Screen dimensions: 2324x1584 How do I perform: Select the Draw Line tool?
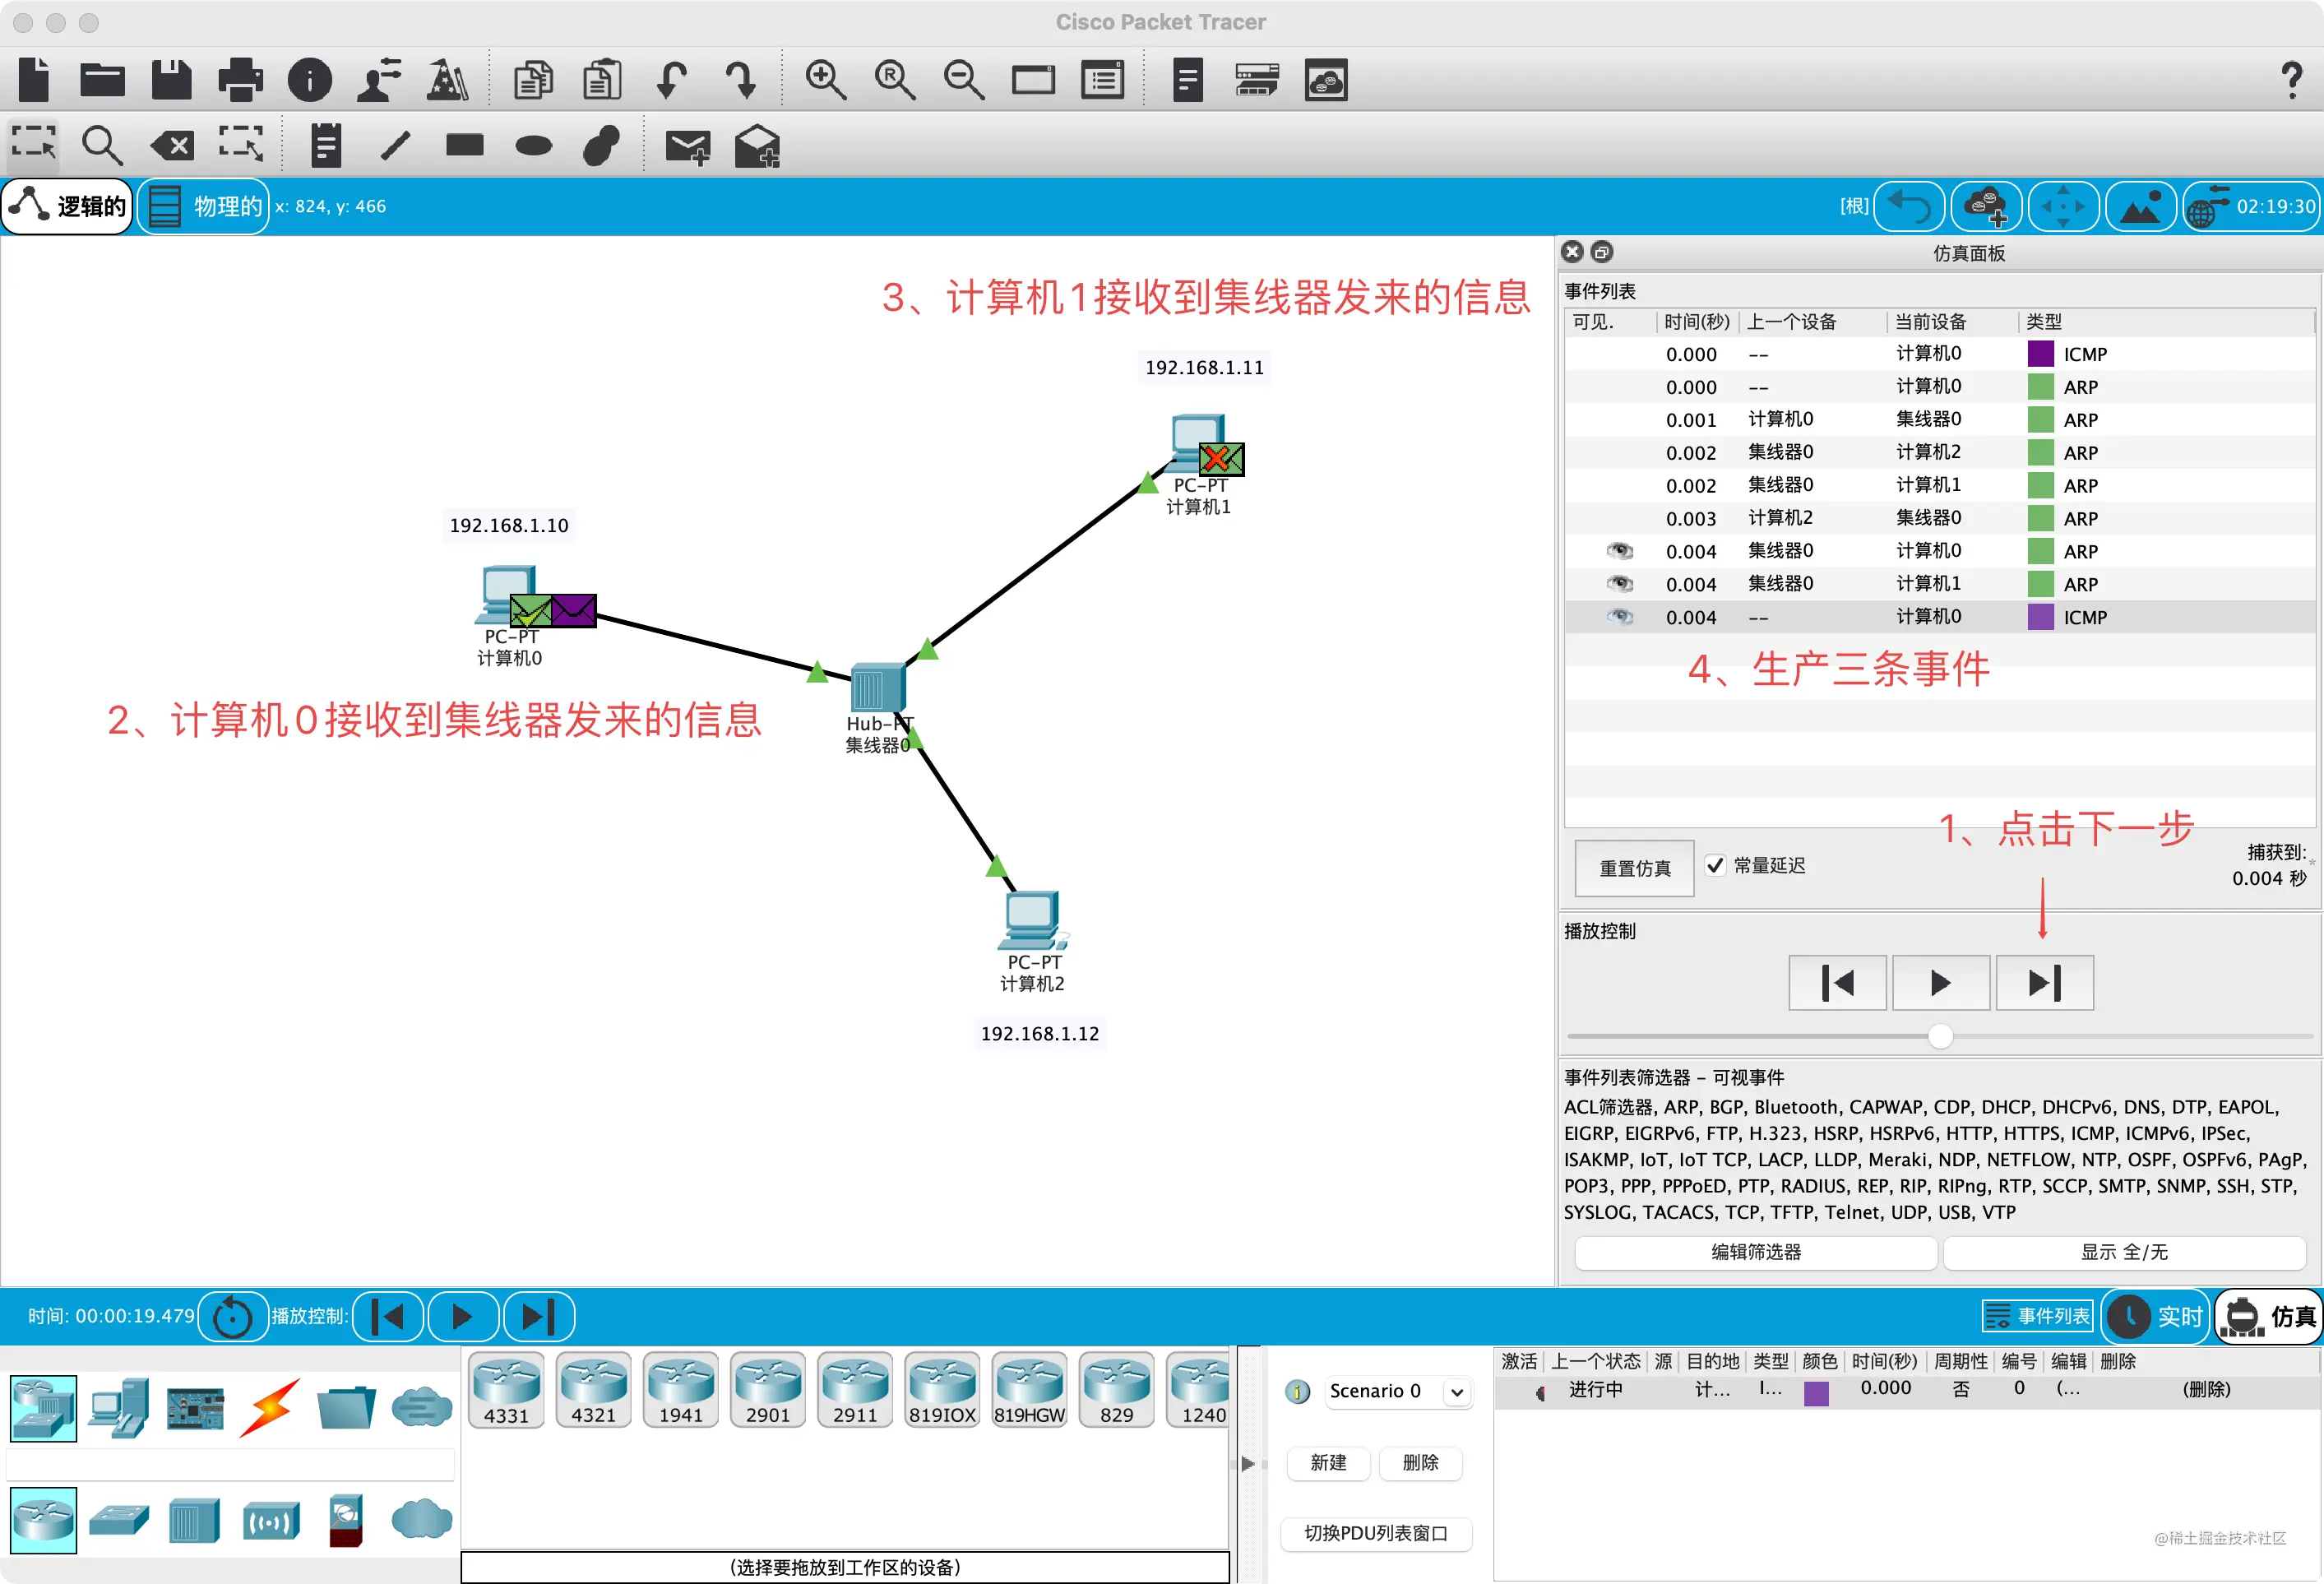pyautogui.click(x=396, y=146)
